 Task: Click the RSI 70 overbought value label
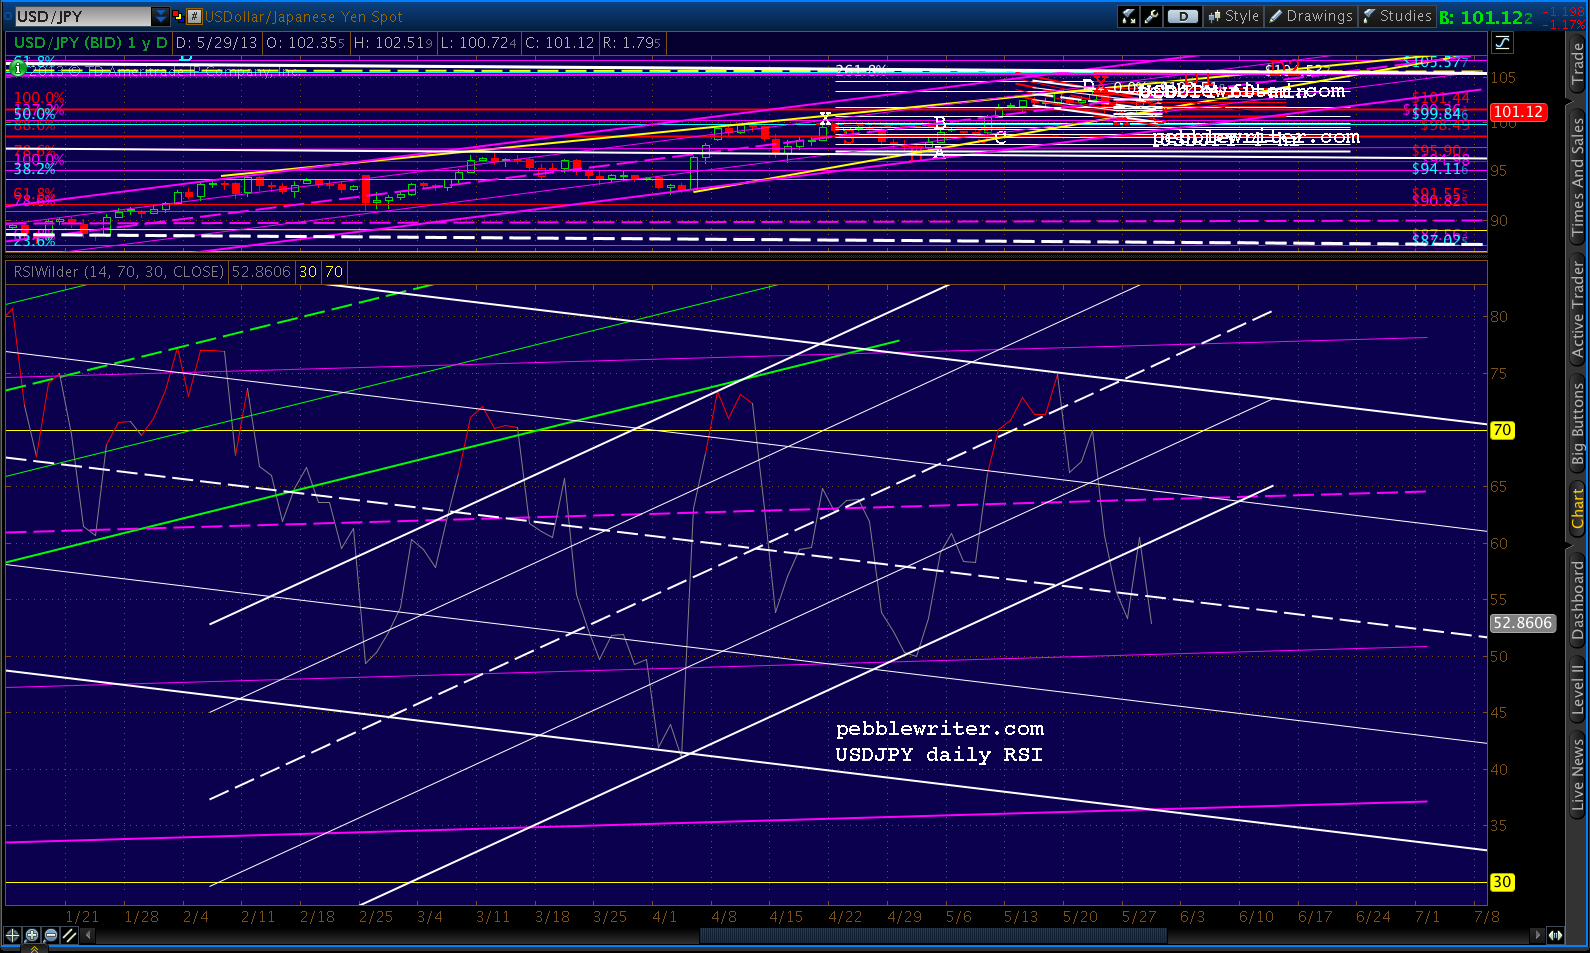coord(334,271)
